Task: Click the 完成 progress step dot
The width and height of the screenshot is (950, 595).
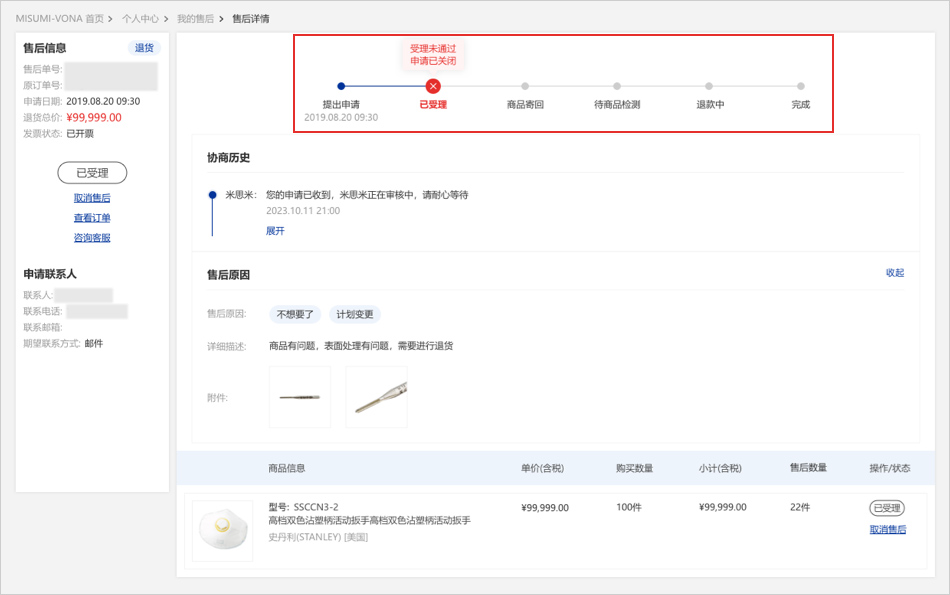Action: pyautogui.click(x=801, y=86)
